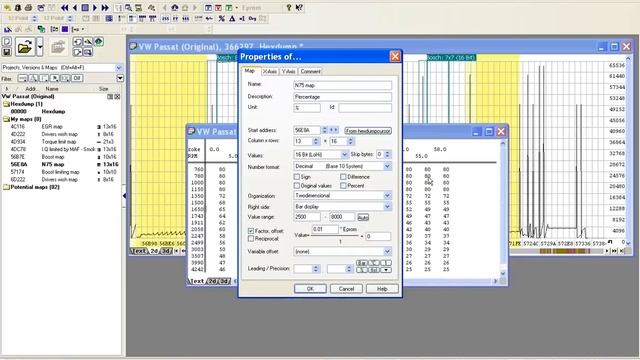
Task: Click the Help button in dialog
Action: pos(382,289)
